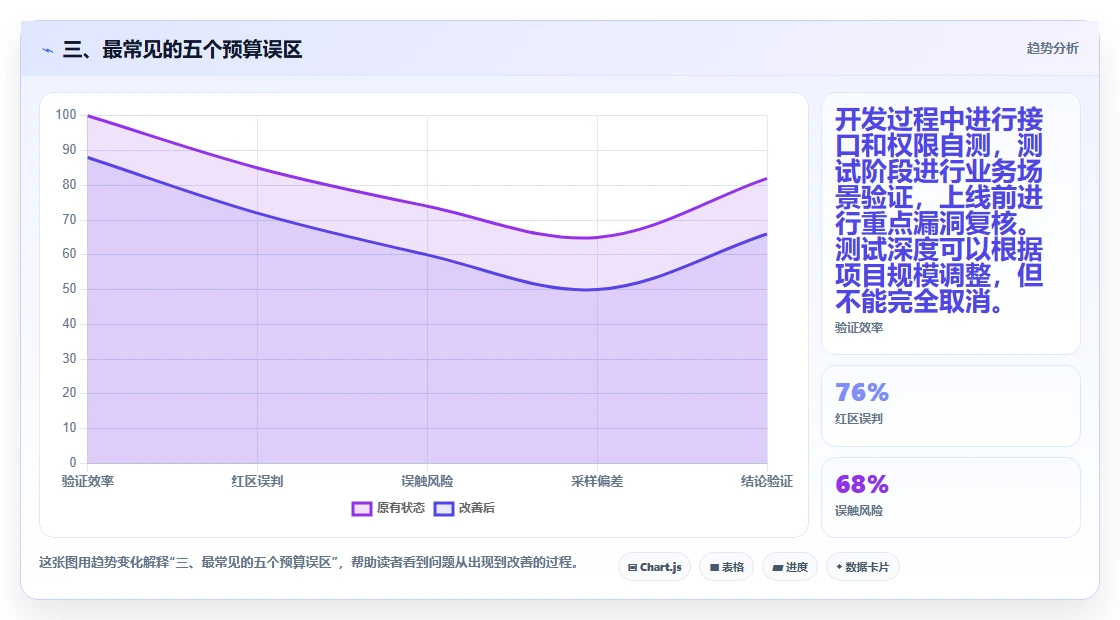Click the x-axis label 结论验证
This screenshot has height=620, width=1120.
[x=767, y=481]
